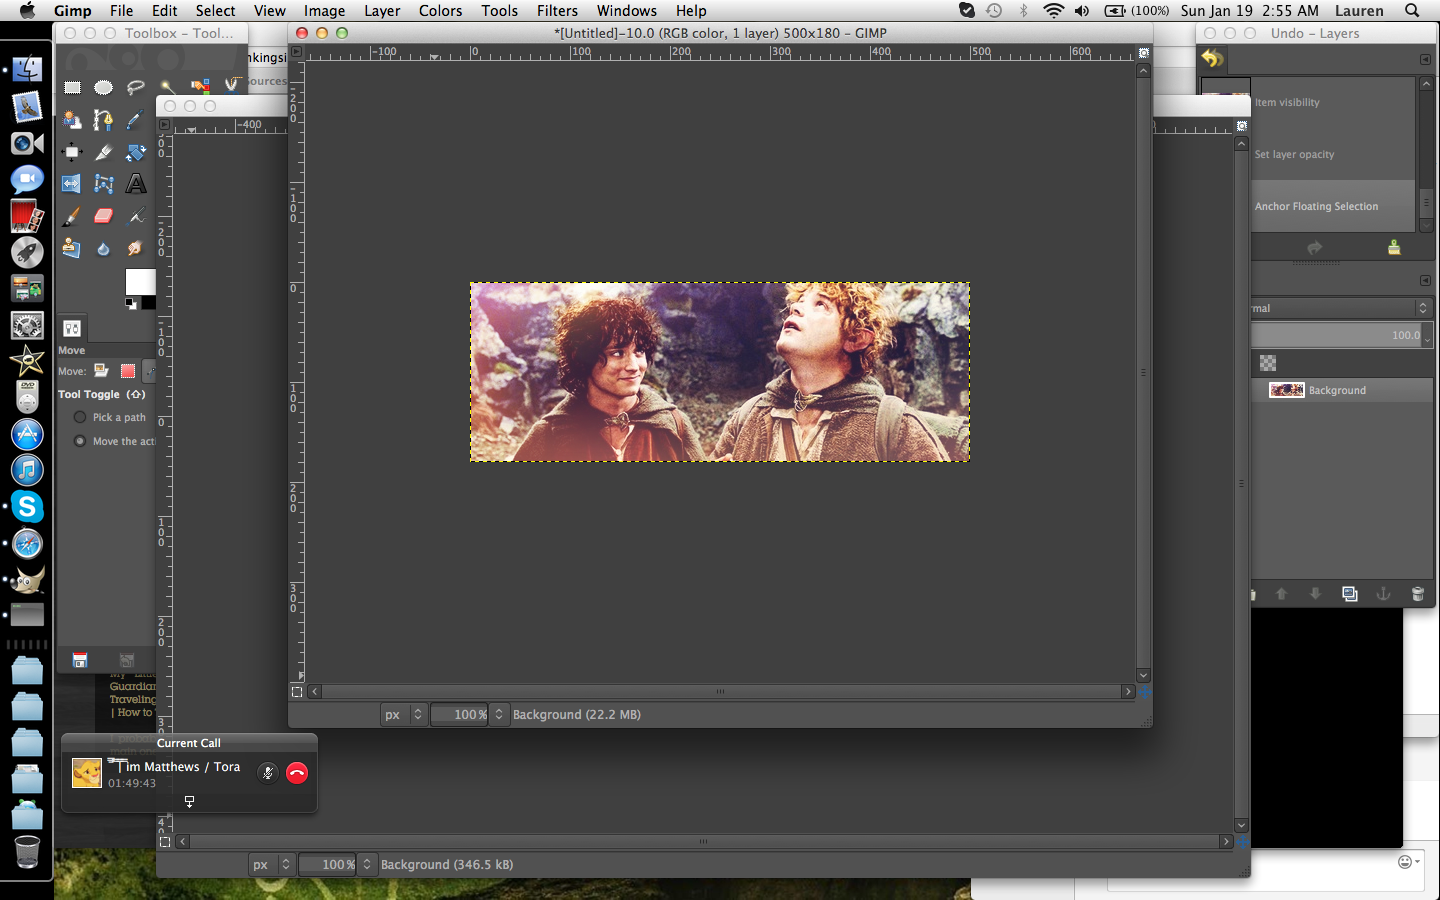Image resolution: width=1440 pixels, height=900 pixels.
Task: Open the Filters menu
Action: coord(557,11)
